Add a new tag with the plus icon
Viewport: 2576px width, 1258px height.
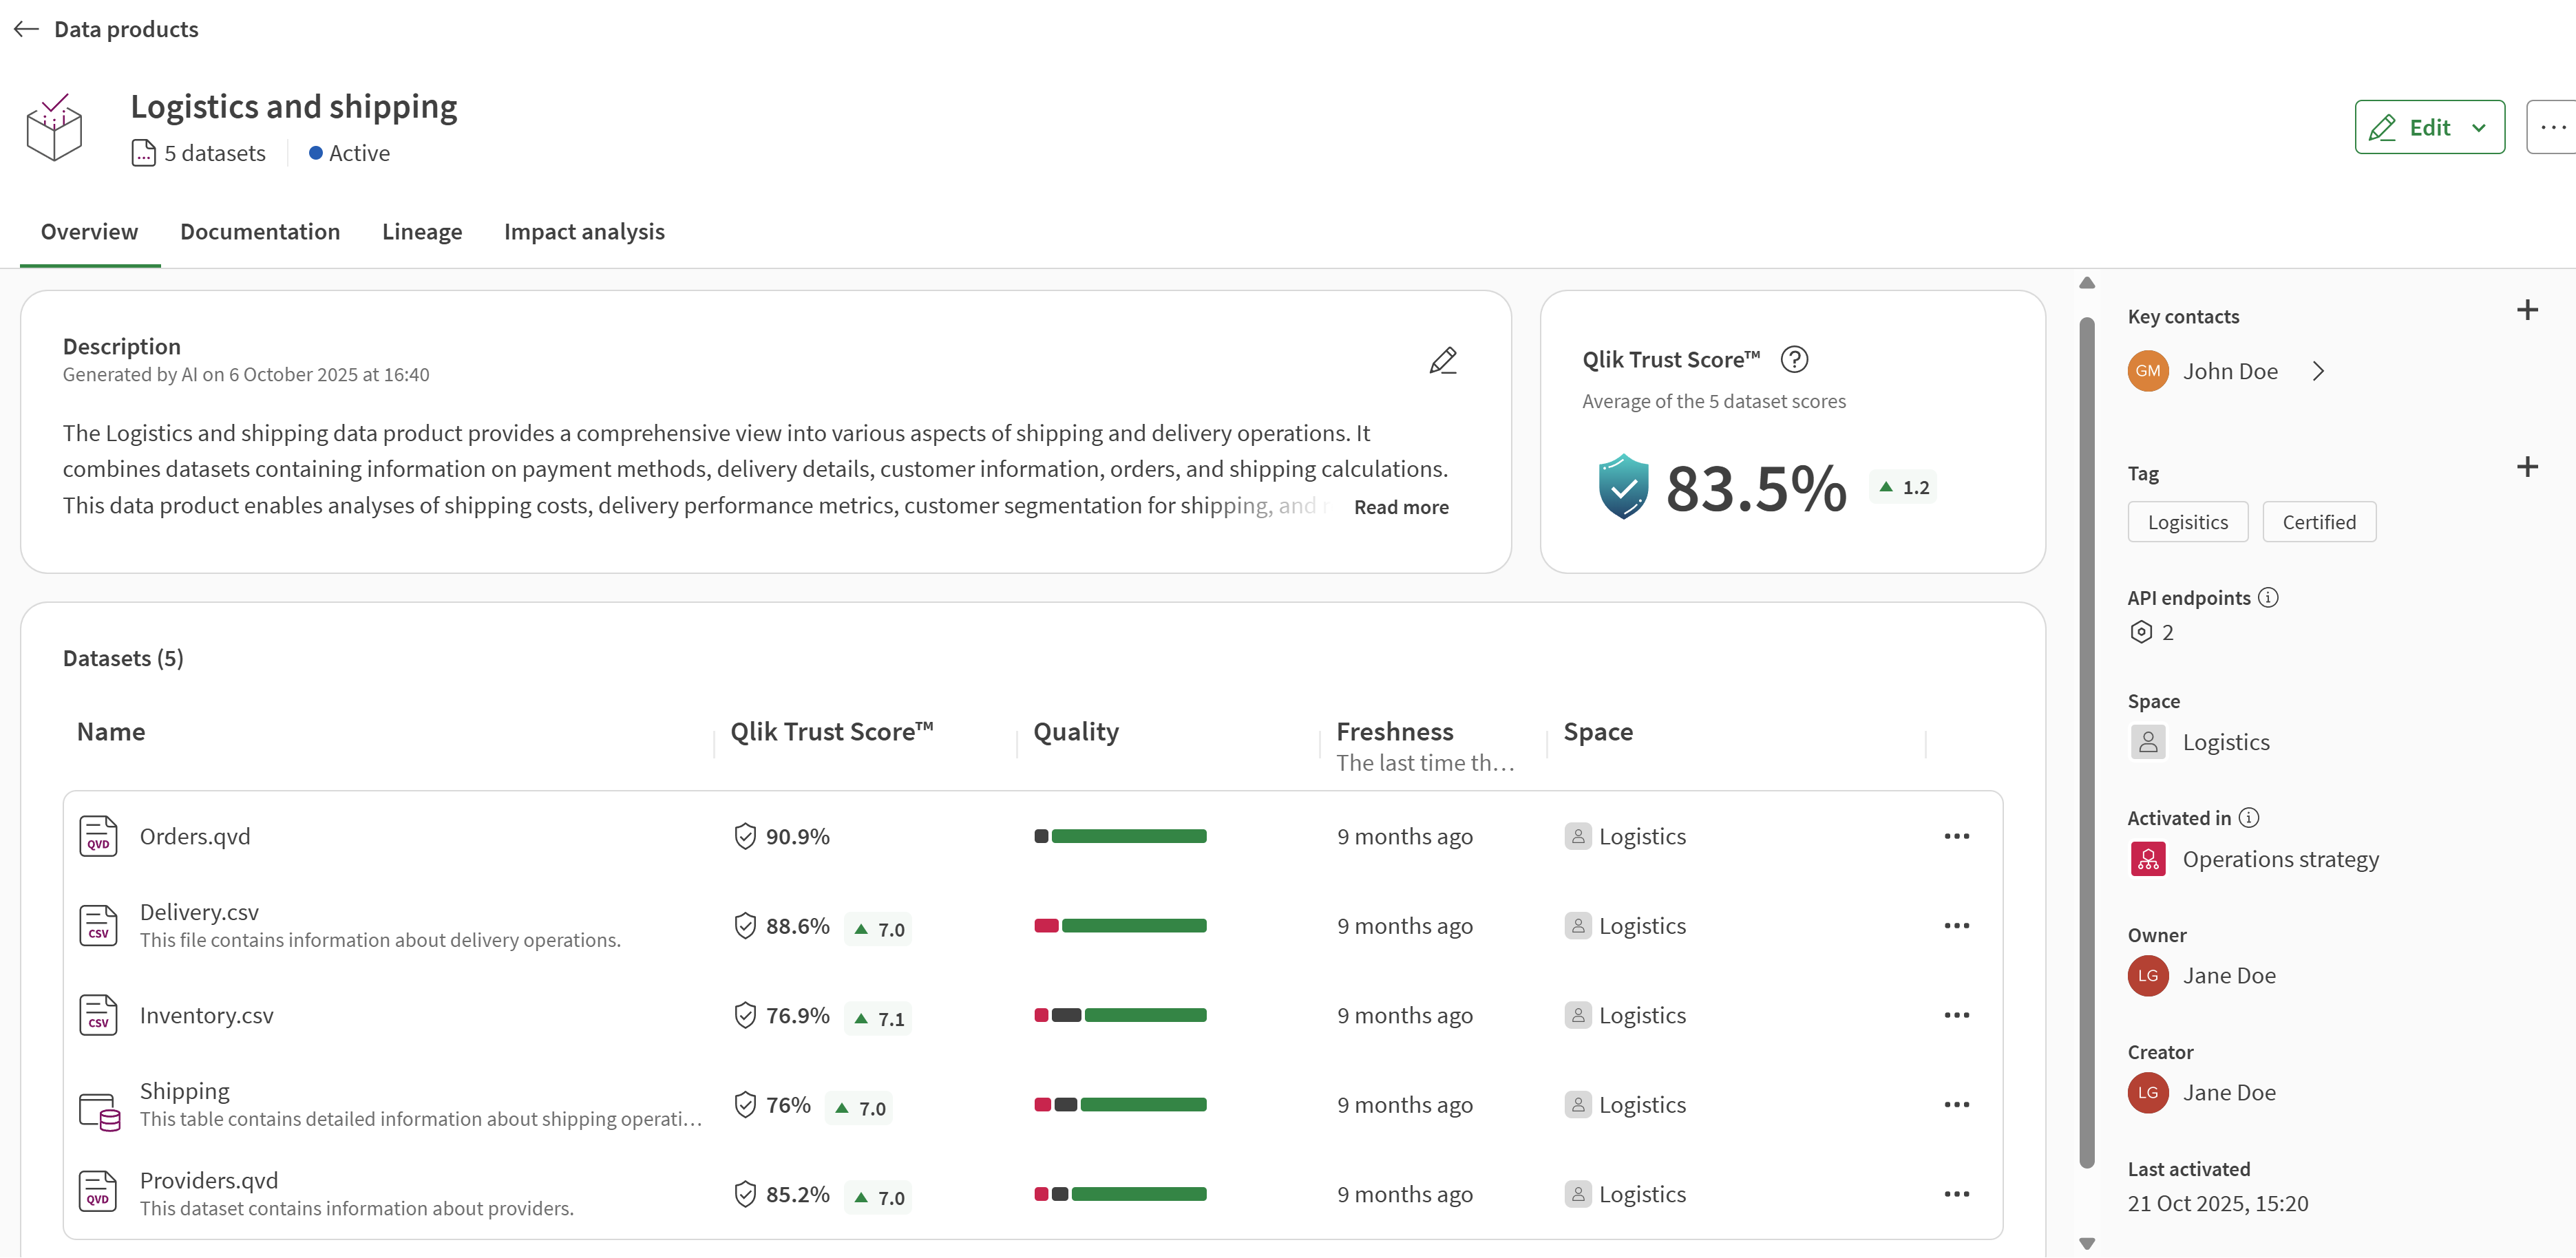point(2526,467)
